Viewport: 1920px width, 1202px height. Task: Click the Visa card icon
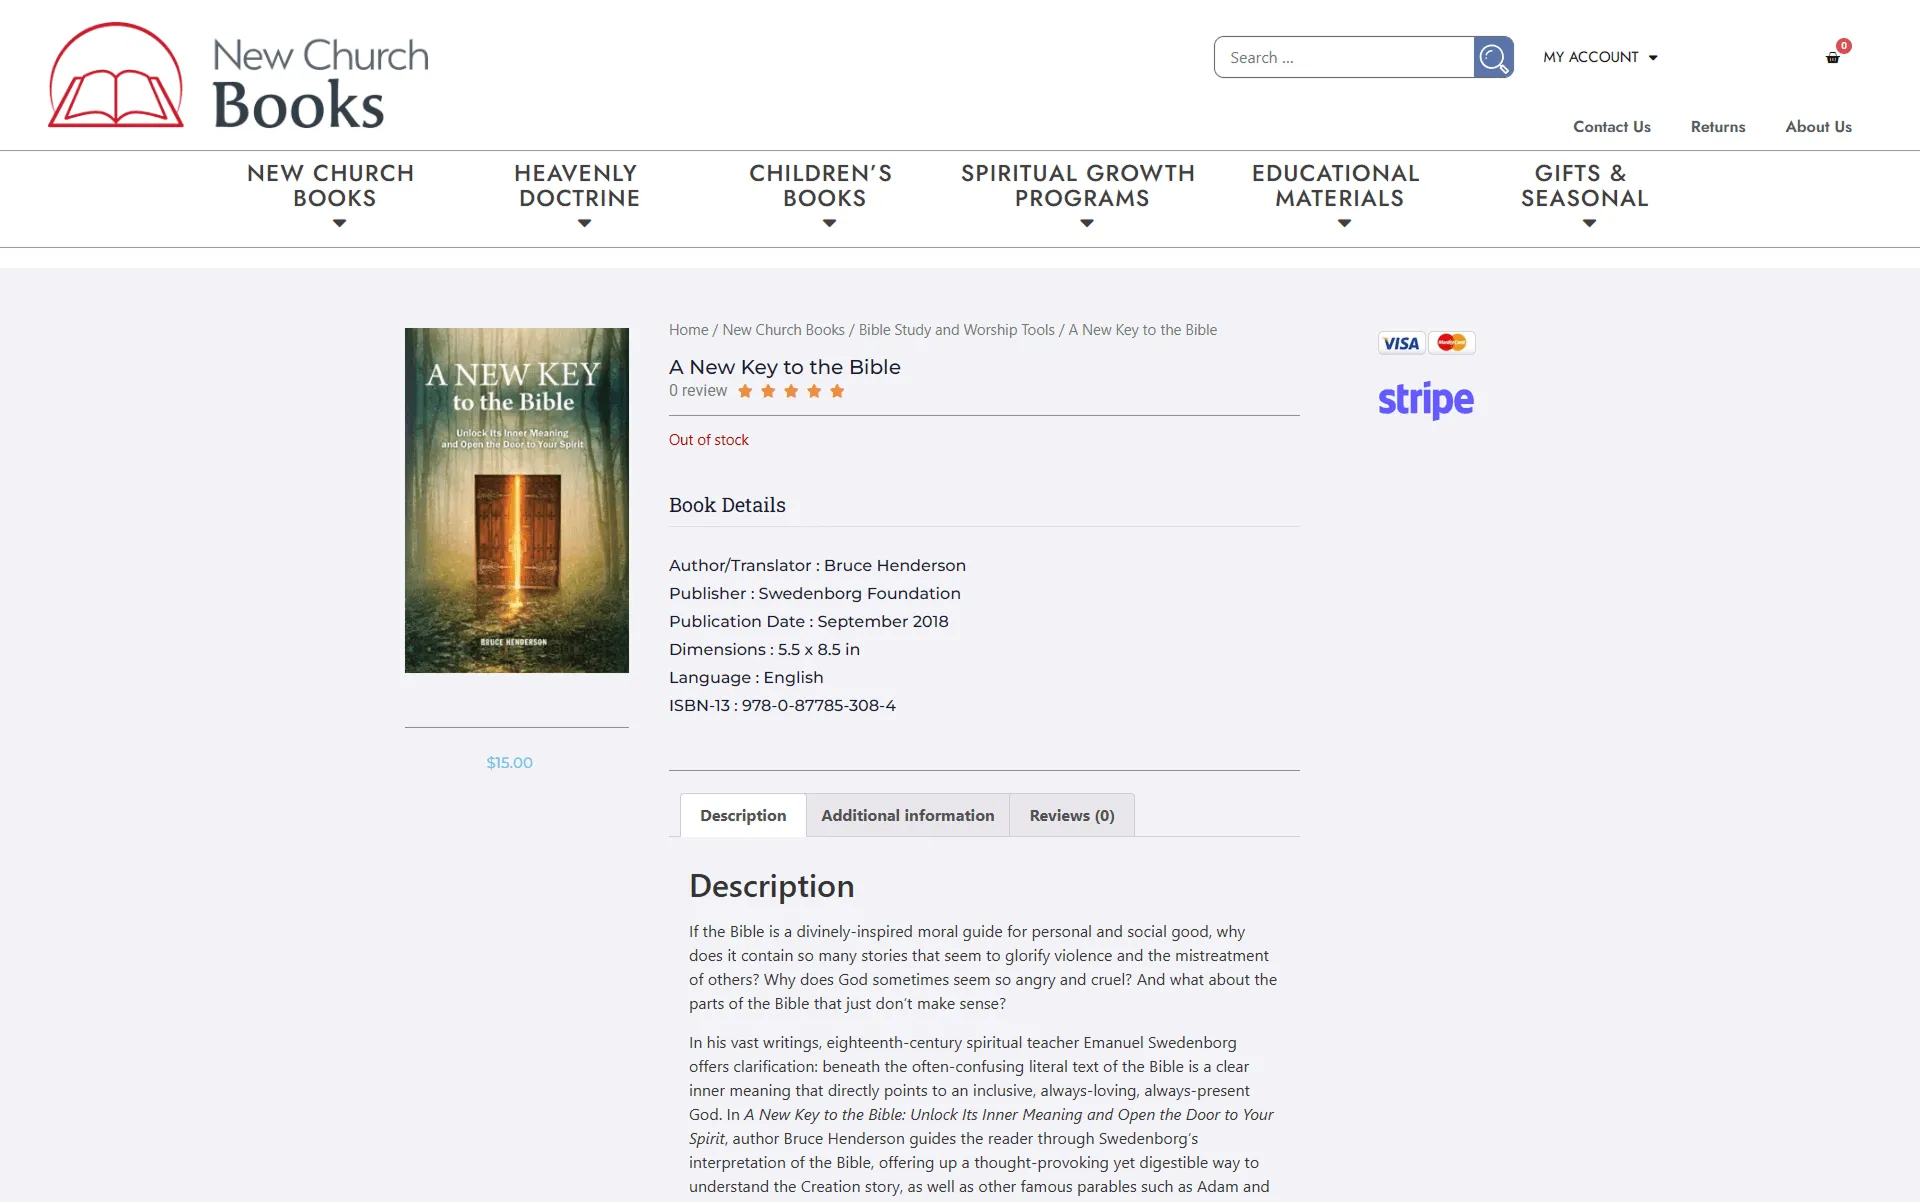1401,343
